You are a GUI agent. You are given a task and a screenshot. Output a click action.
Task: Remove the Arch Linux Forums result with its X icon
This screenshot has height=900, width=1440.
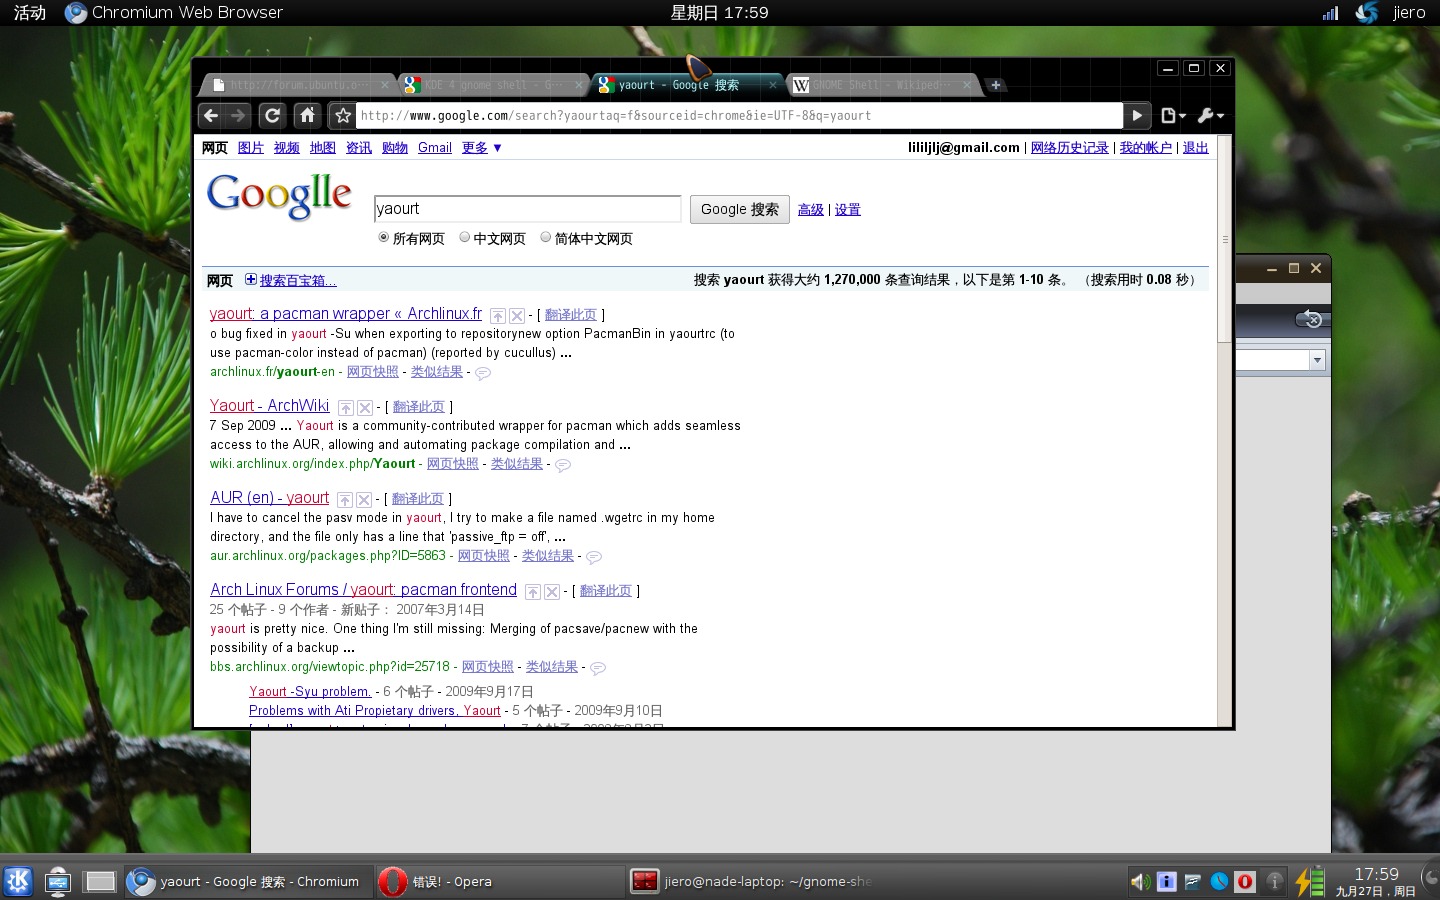[x=552, y=592]
